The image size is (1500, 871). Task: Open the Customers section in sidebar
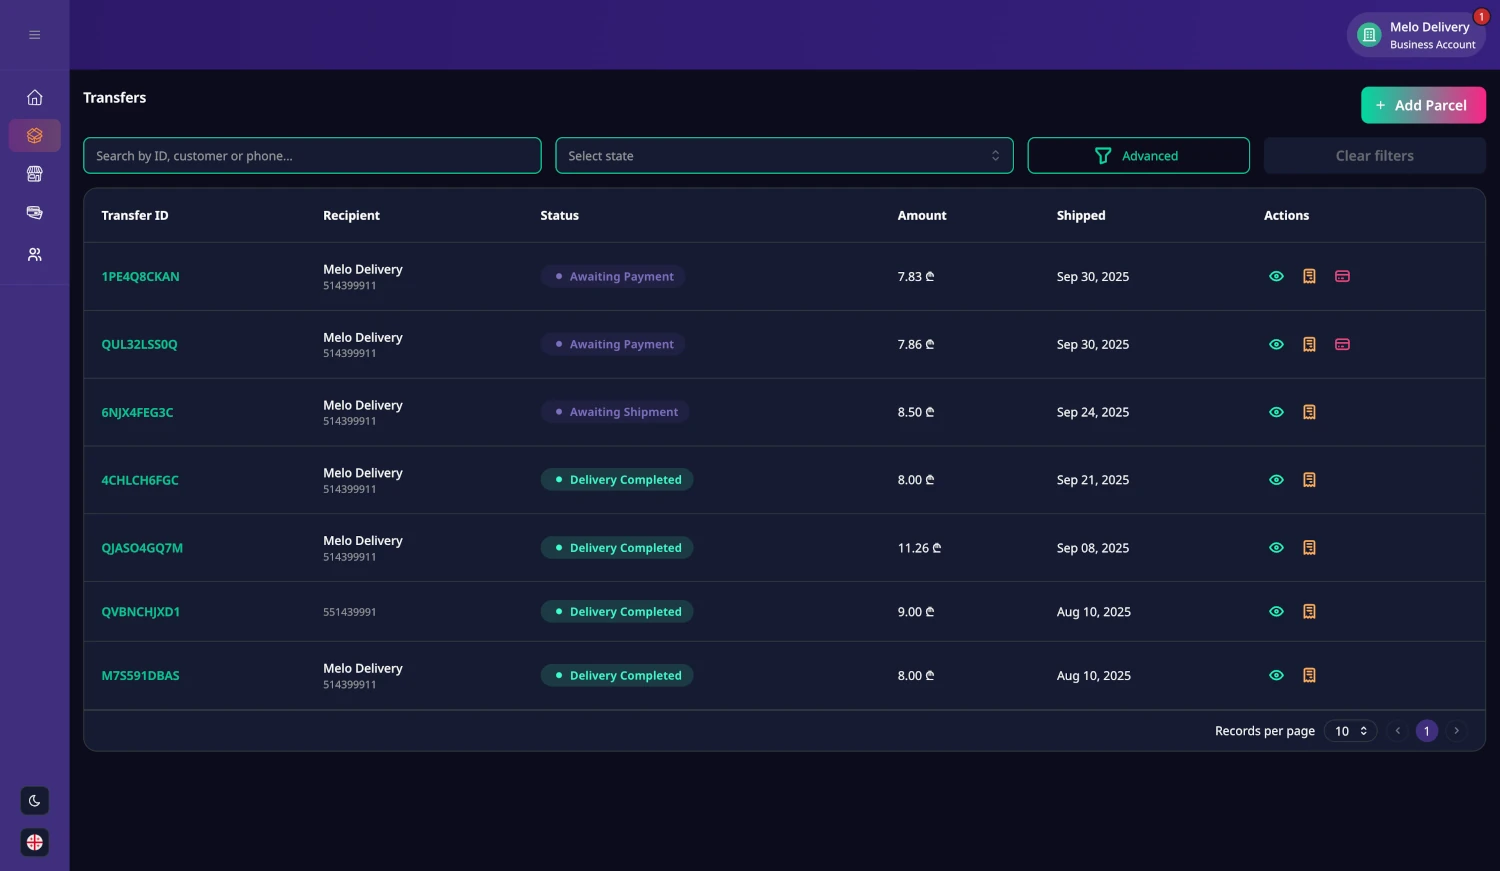coord(34,254)
